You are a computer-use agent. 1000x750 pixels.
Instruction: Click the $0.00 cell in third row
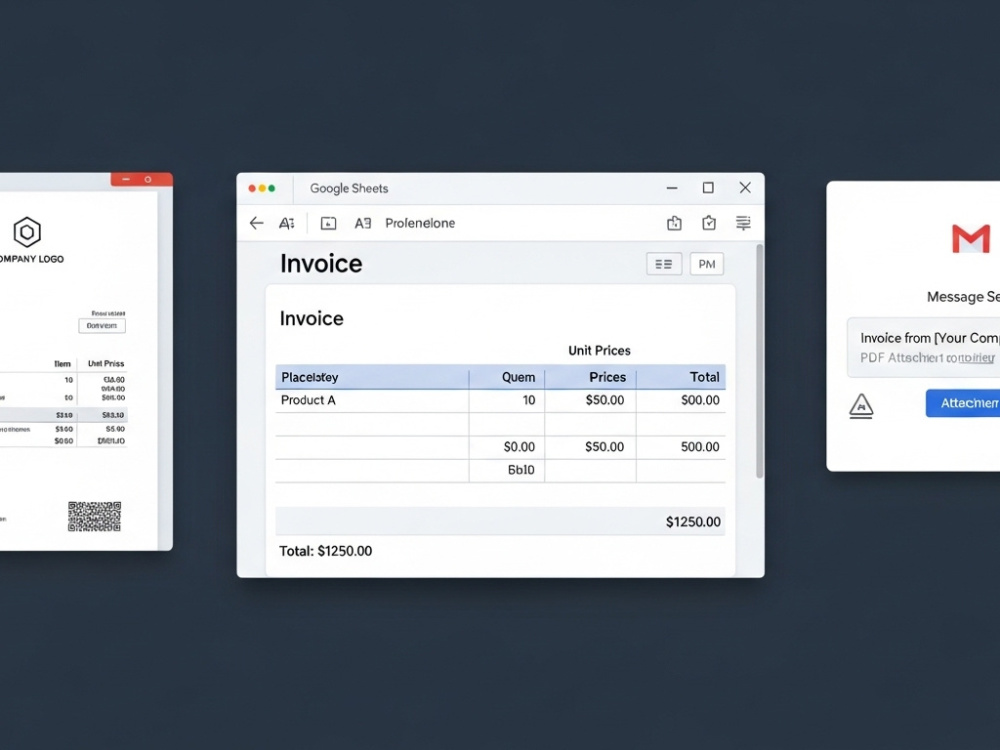pos(507,447)
